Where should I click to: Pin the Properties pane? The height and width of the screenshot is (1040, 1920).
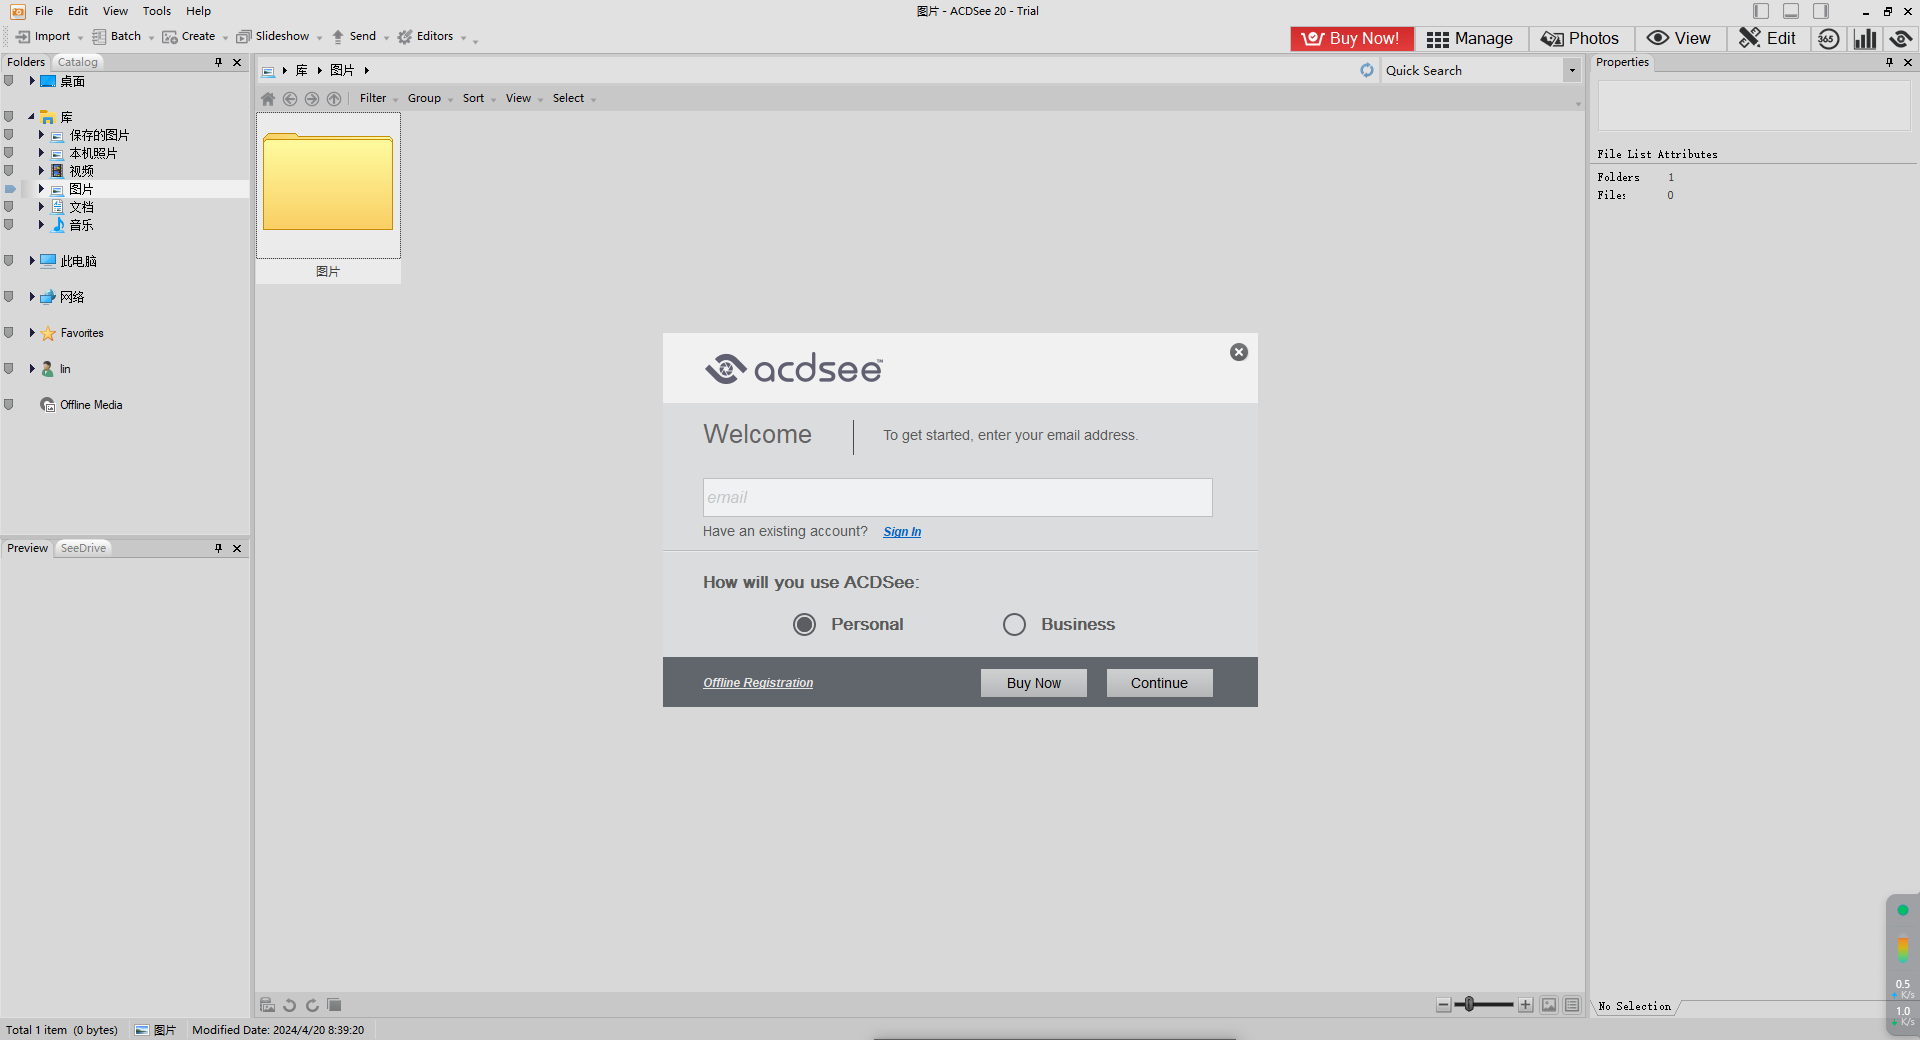point(1889,62)
